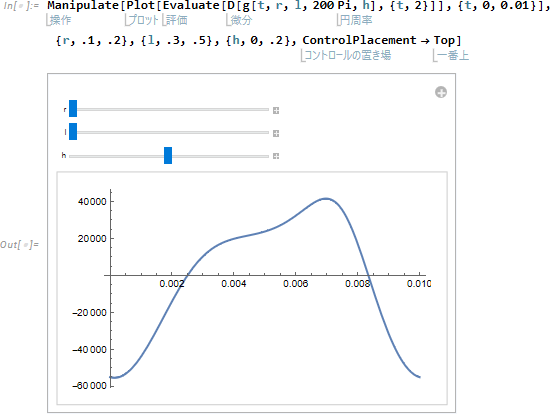Click the -60 000 y-axis tick label
This screenshot has height=414, width=550.
pos(89,386)
